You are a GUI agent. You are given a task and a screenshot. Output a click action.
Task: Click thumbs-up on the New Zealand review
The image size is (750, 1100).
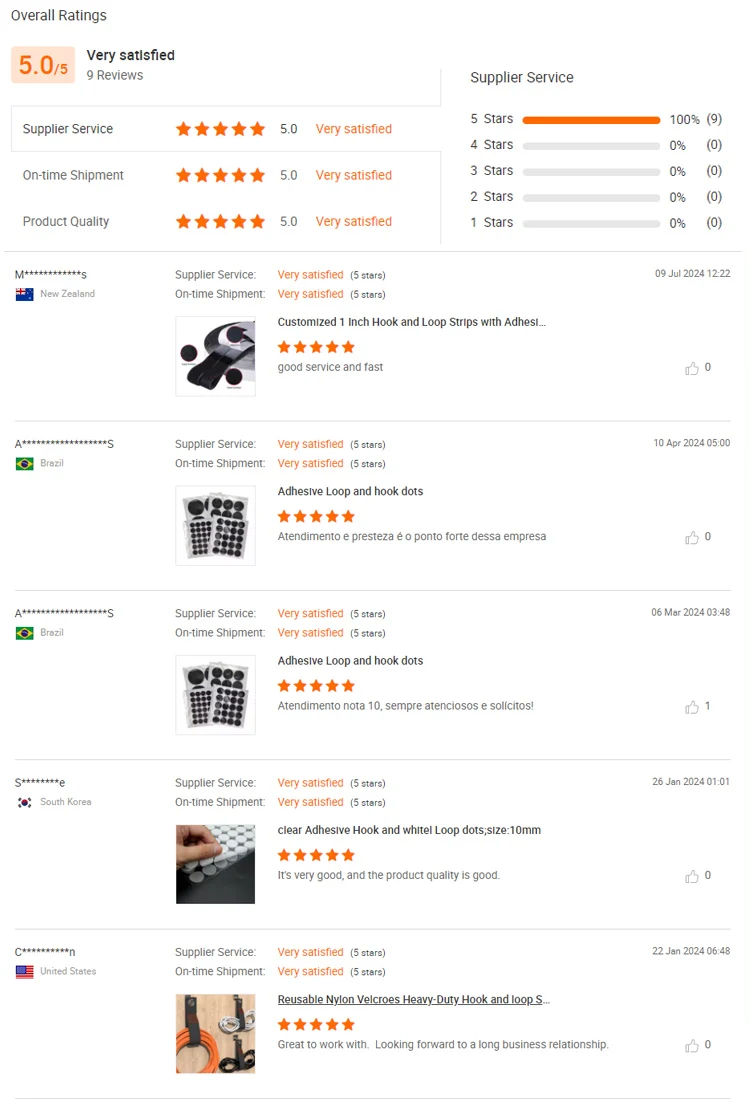[x=693, y=368]
